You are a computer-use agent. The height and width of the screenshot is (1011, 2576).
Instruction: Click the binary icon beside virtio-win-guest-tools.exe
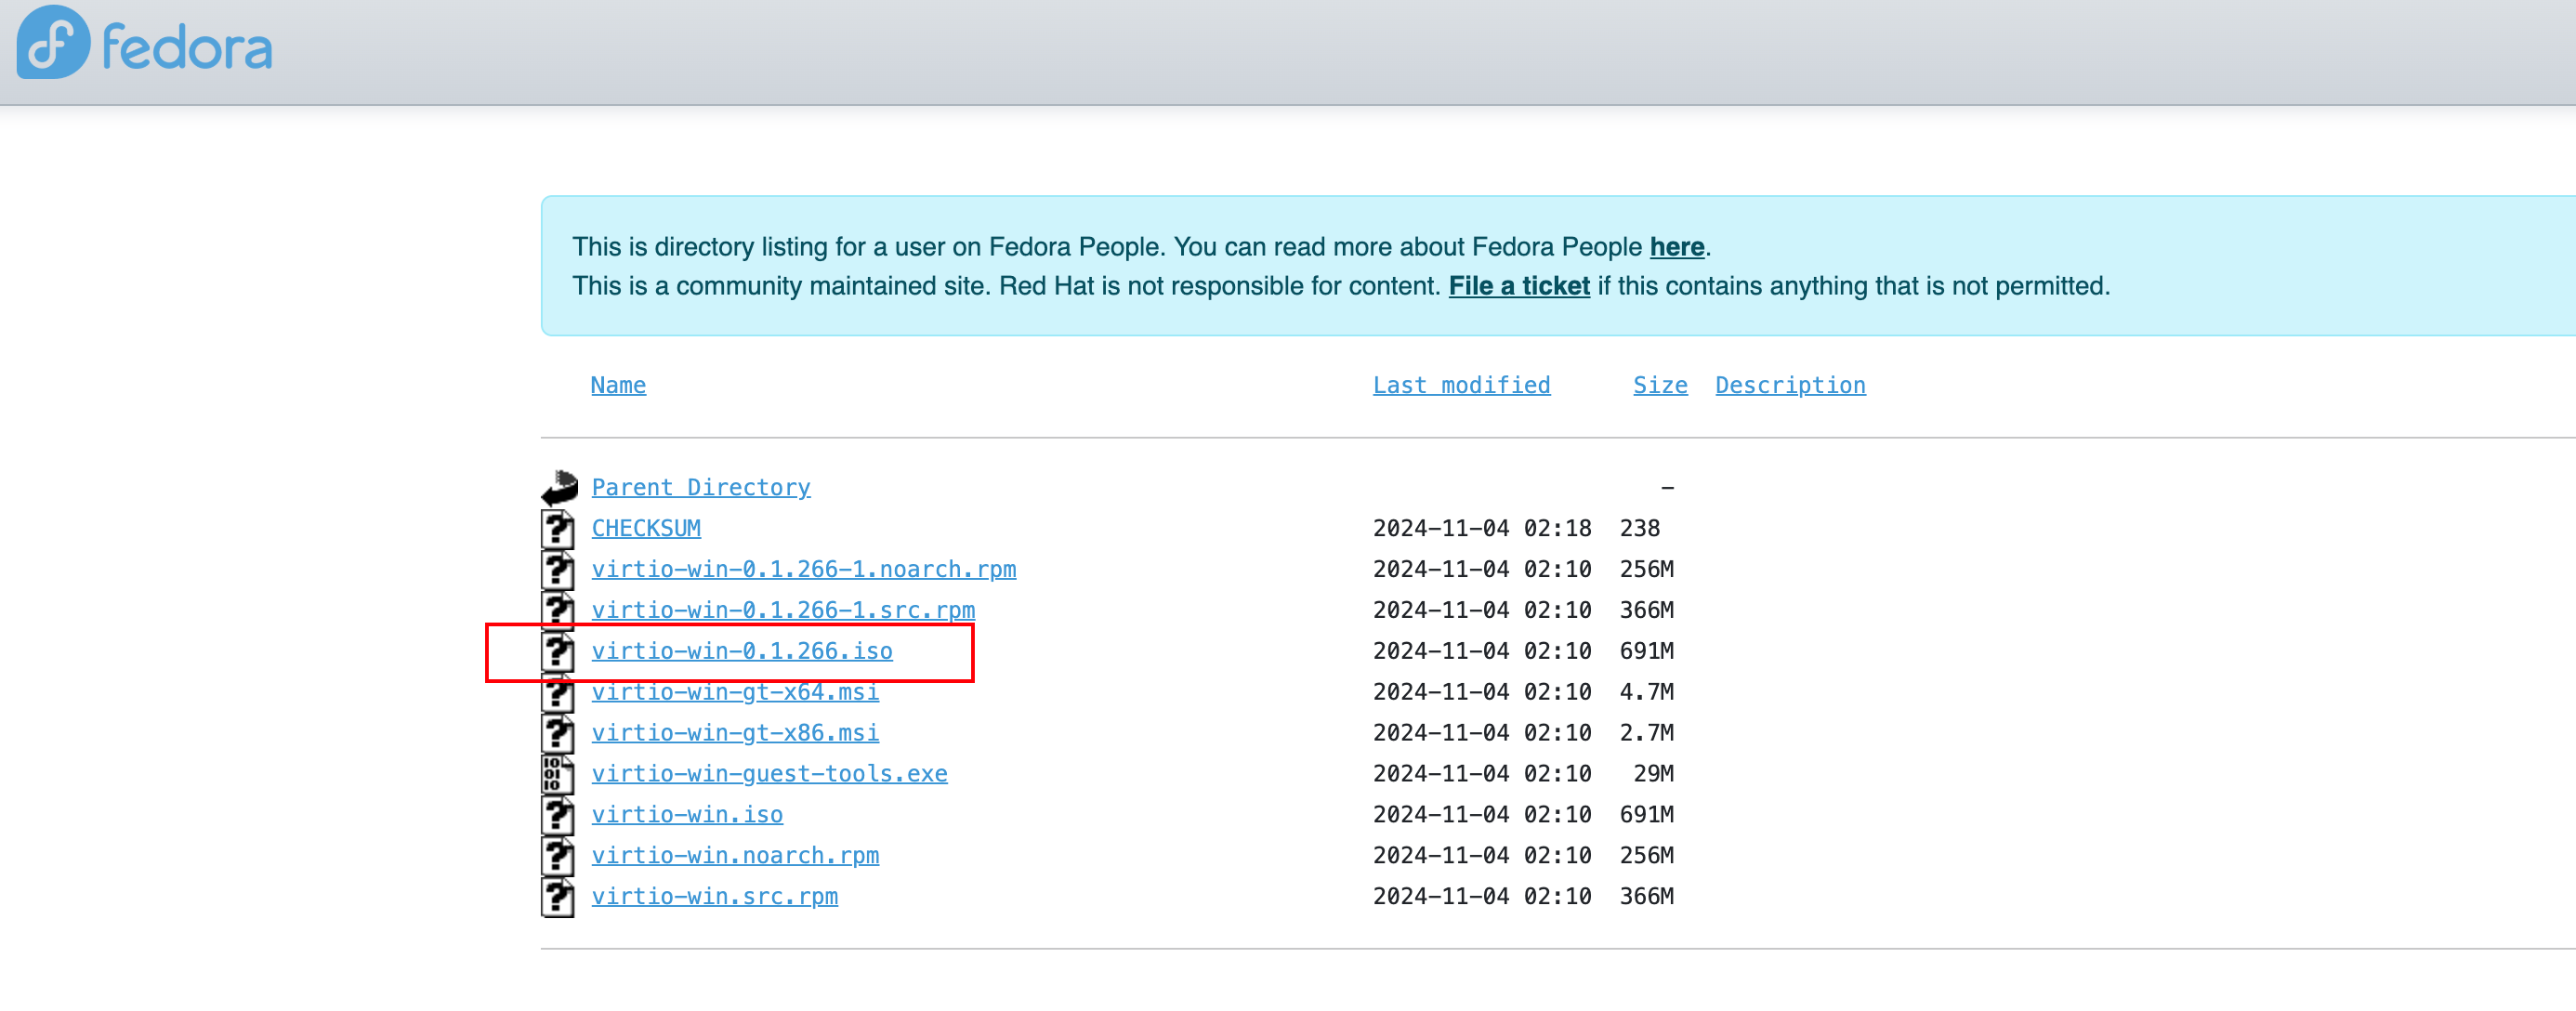coord(557,773)
